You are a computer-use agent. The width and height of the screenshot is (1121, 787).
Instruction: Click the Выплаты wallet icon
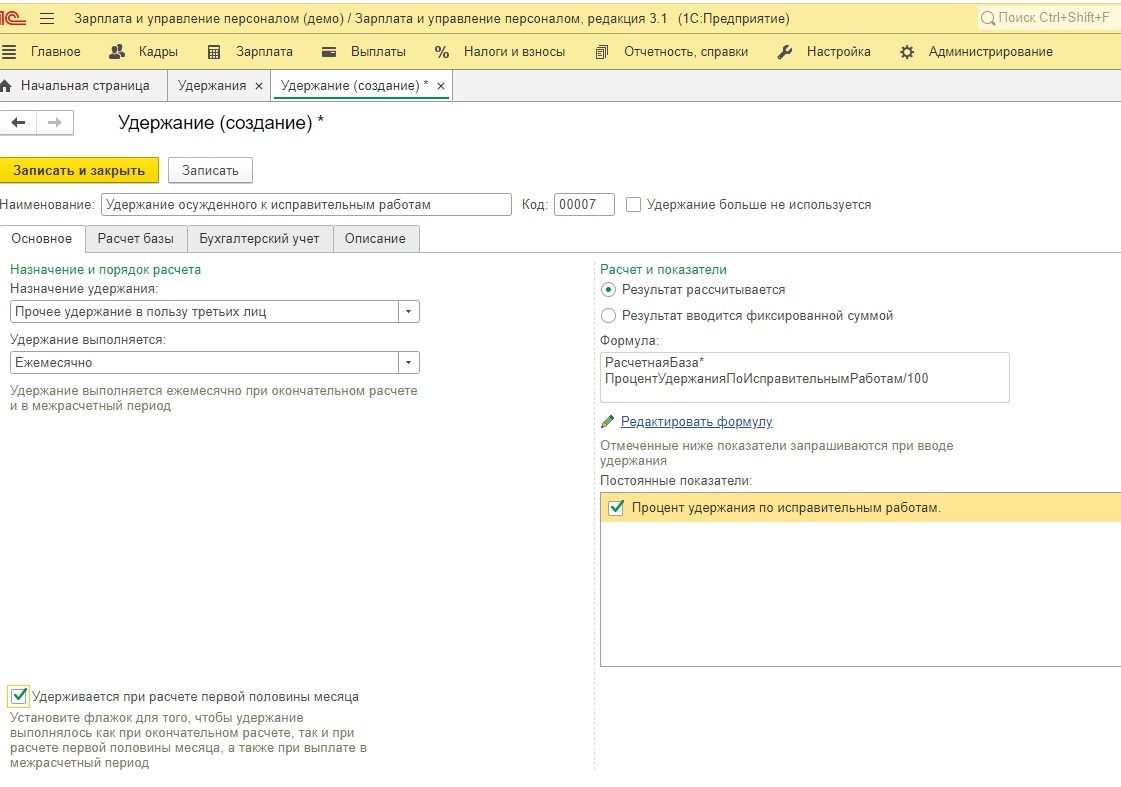point(329,51)
